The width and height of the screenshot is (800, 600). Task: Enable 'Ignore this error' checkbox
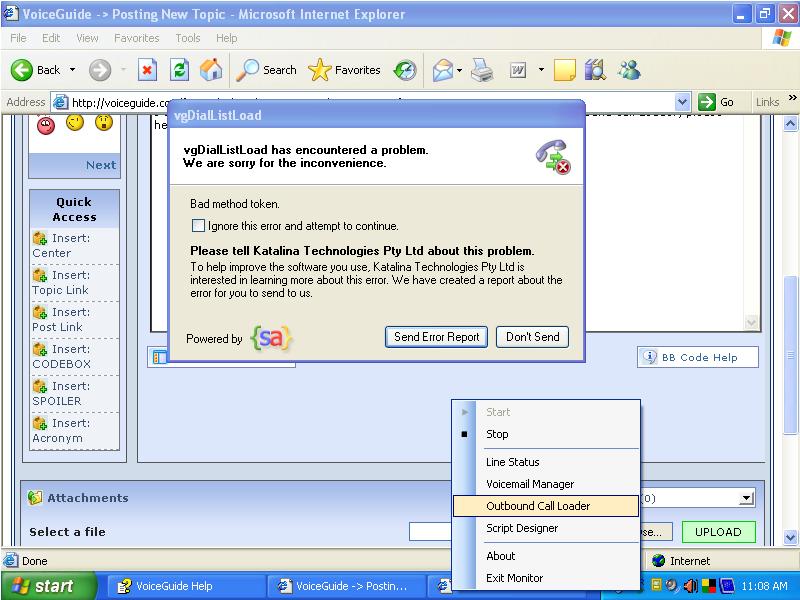198,226
